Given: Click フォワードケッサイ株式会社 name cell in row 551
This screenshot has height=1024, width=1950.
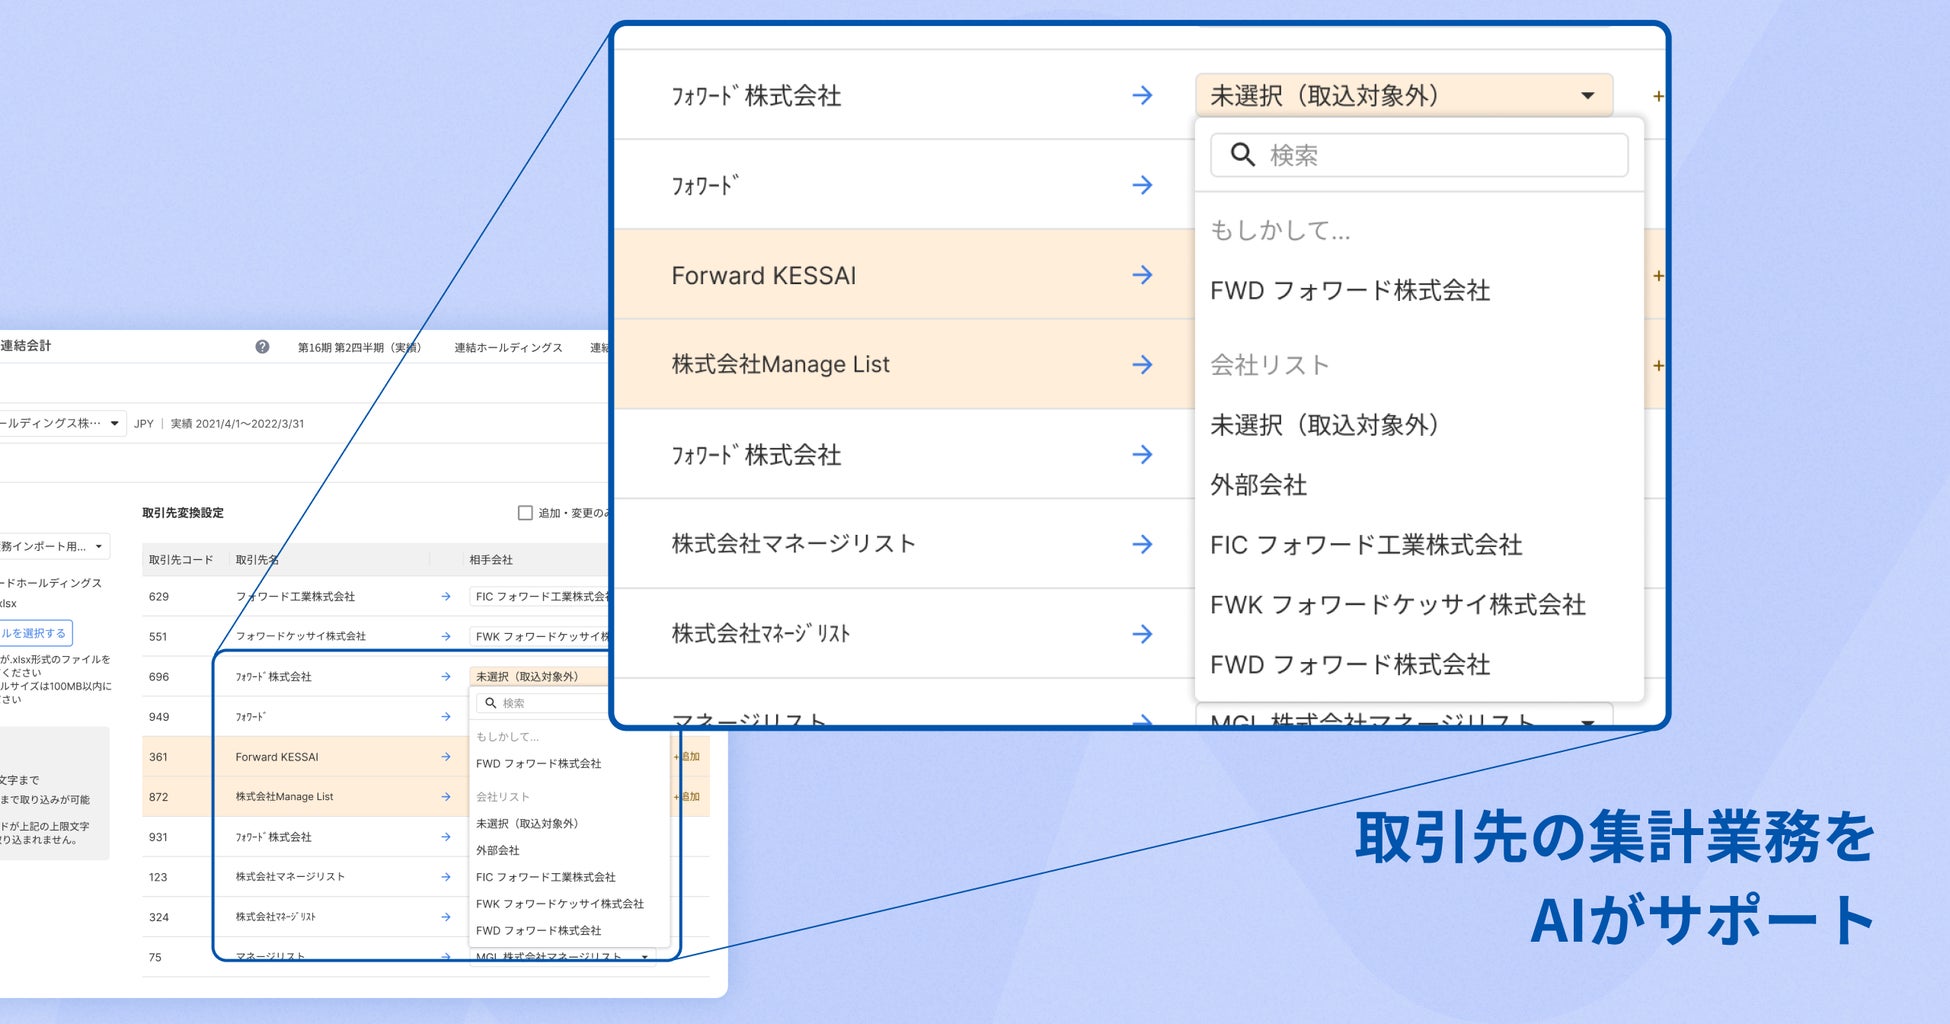Looking at the screenshot, I should 300,636.
